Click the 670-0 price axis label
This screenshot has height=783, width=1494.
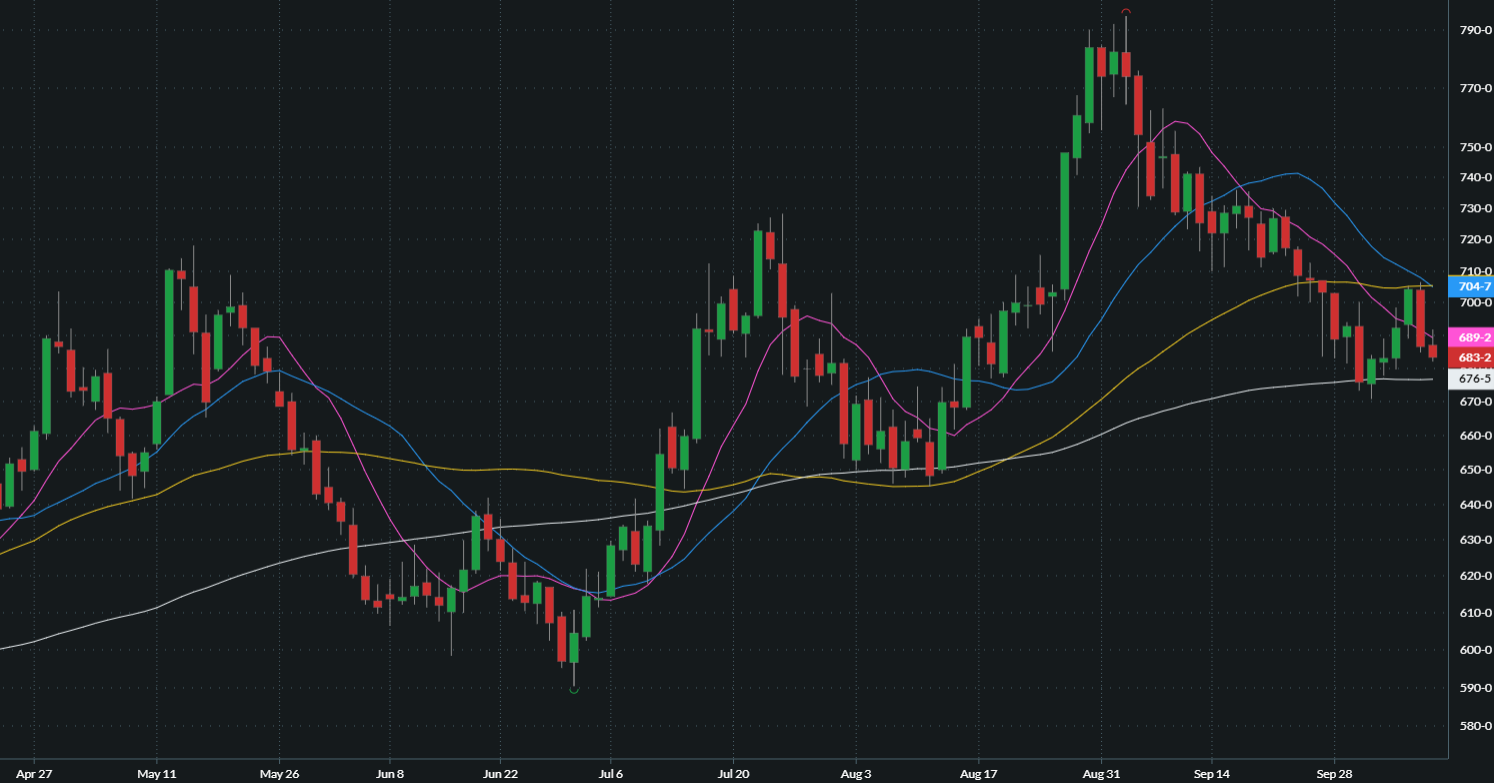[x=1475, y=402]
